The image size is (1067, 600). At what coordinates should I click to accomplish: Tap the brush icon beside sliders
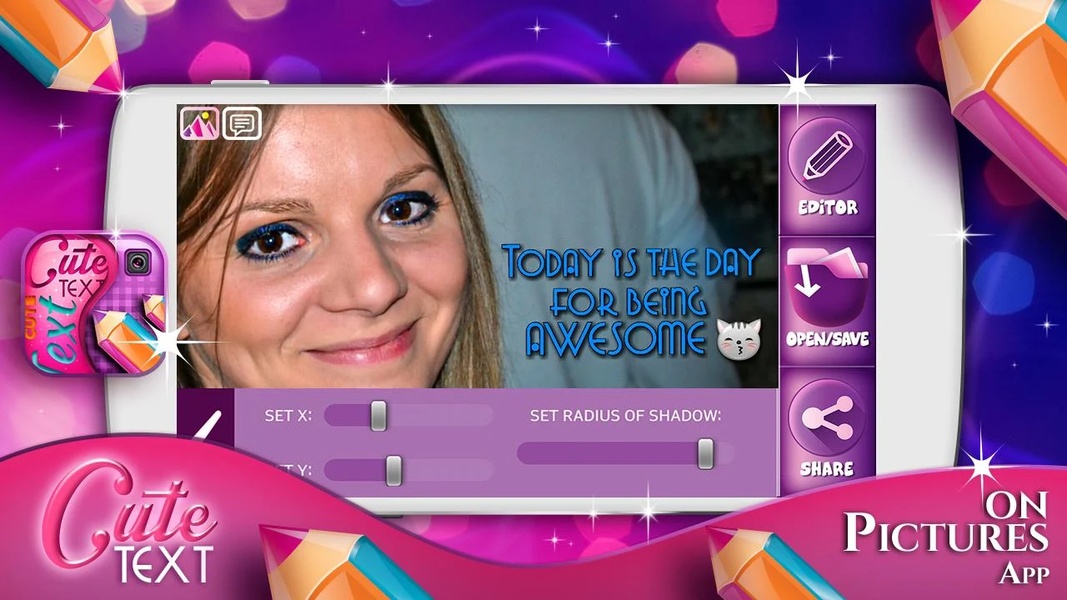pos(206,427)
